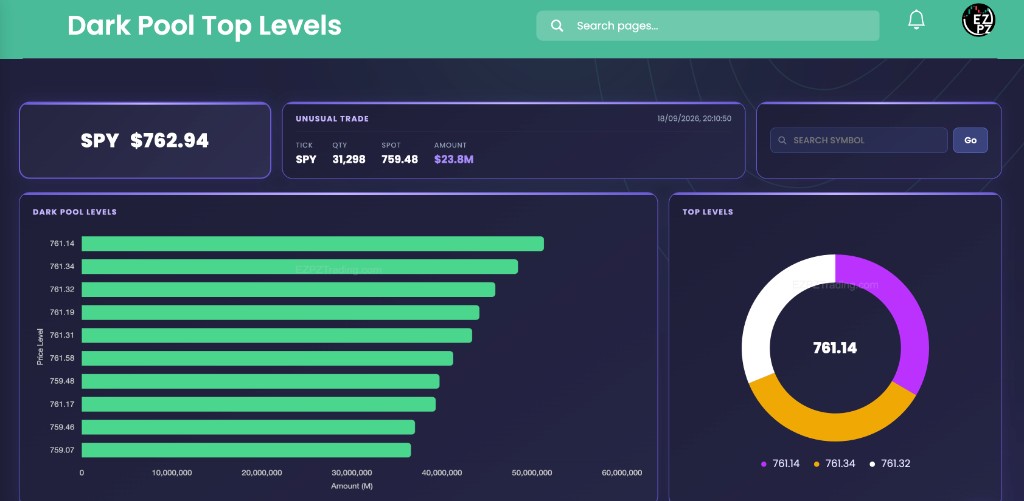Click the Dark Pool Levels panel heading

(x=74, y=212)
